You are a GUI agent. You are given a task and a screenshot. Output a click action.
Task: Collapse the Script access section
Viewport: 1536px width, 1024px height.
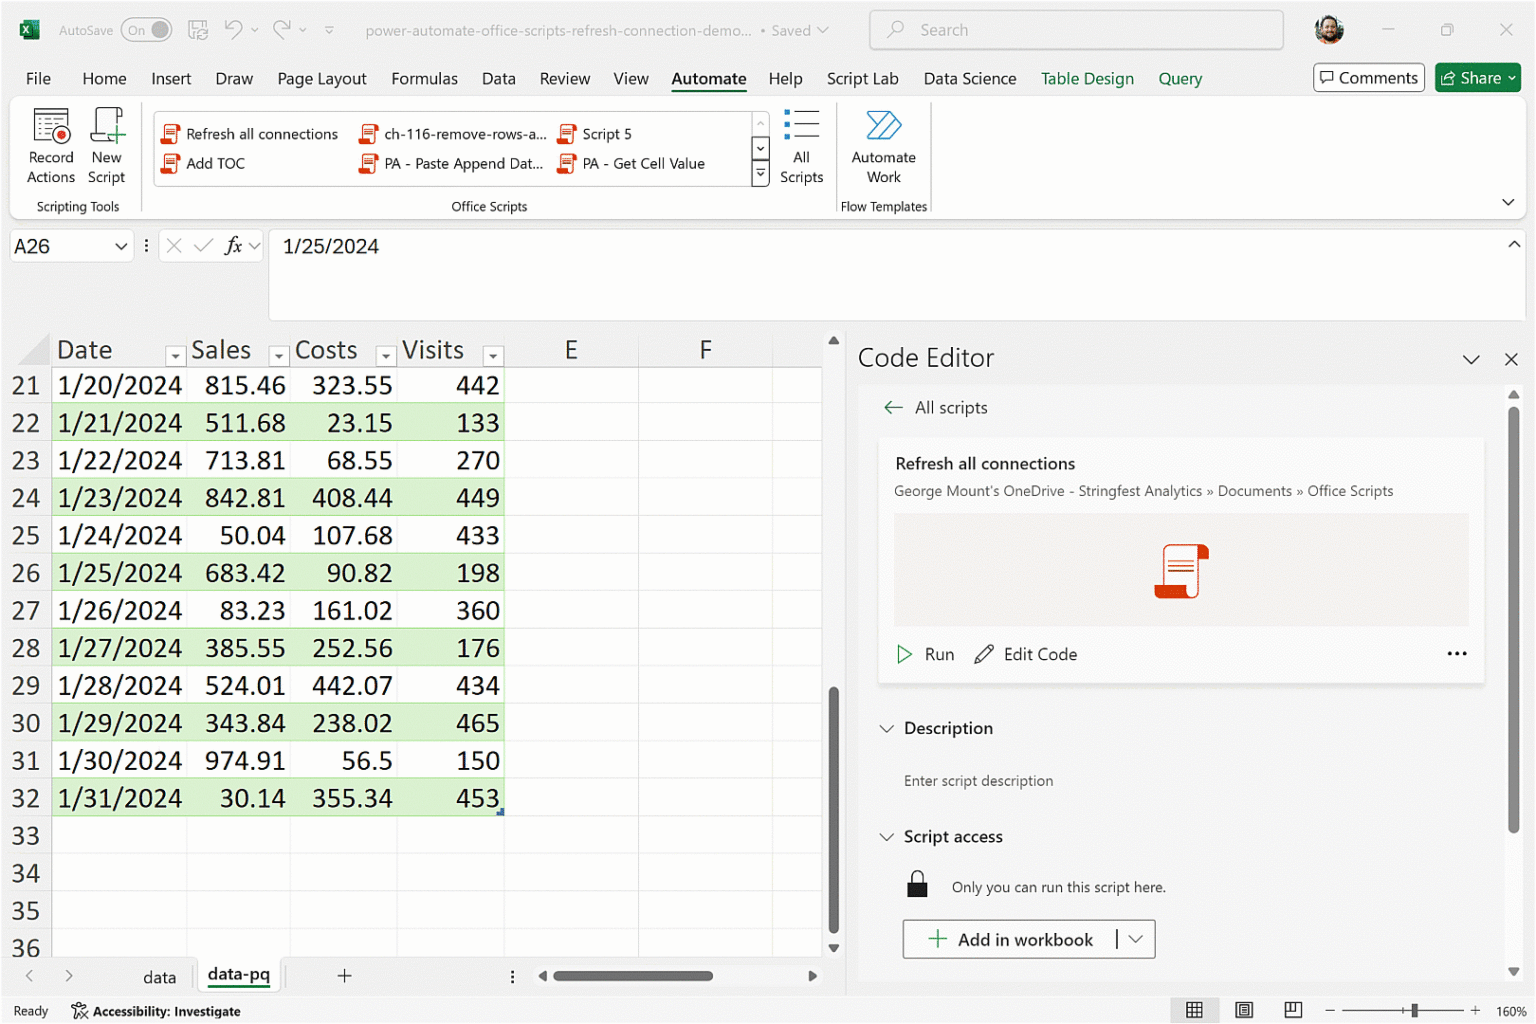[x=887, y=837]
